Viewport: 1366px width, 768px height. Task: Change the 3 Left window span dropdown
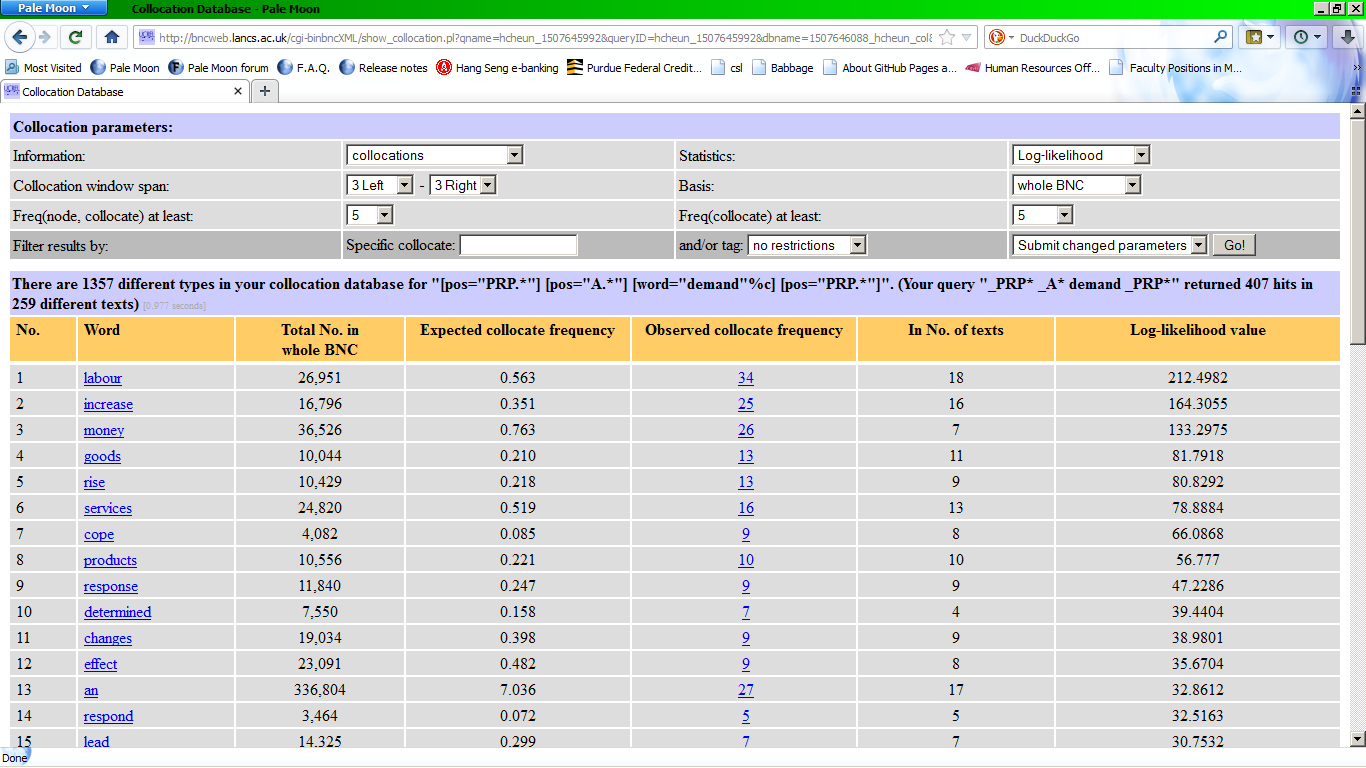[x=380, y=185]
